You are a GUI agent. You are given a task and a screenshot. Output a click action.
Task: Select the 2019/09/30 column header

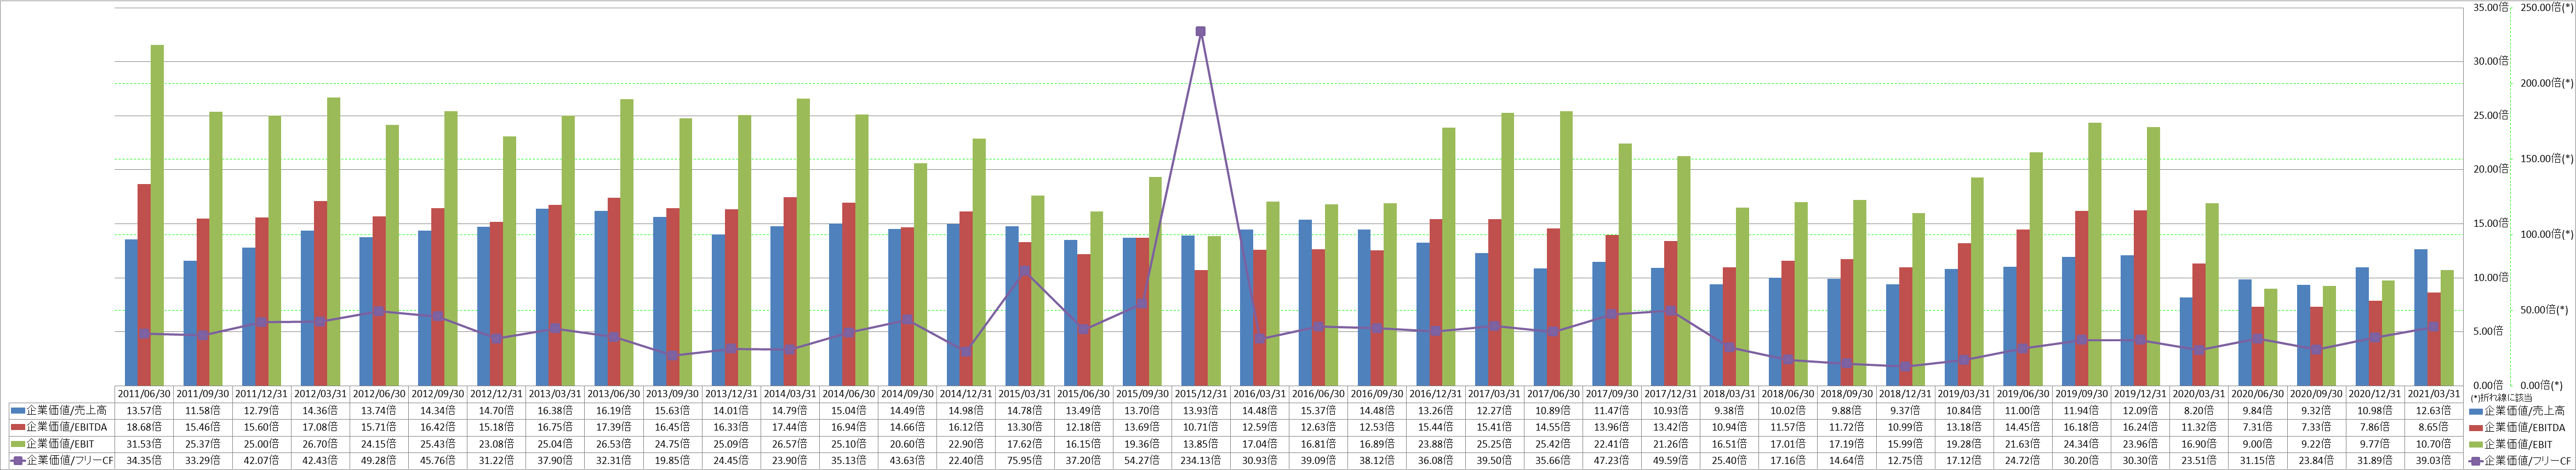click(x=2081, y=394)
